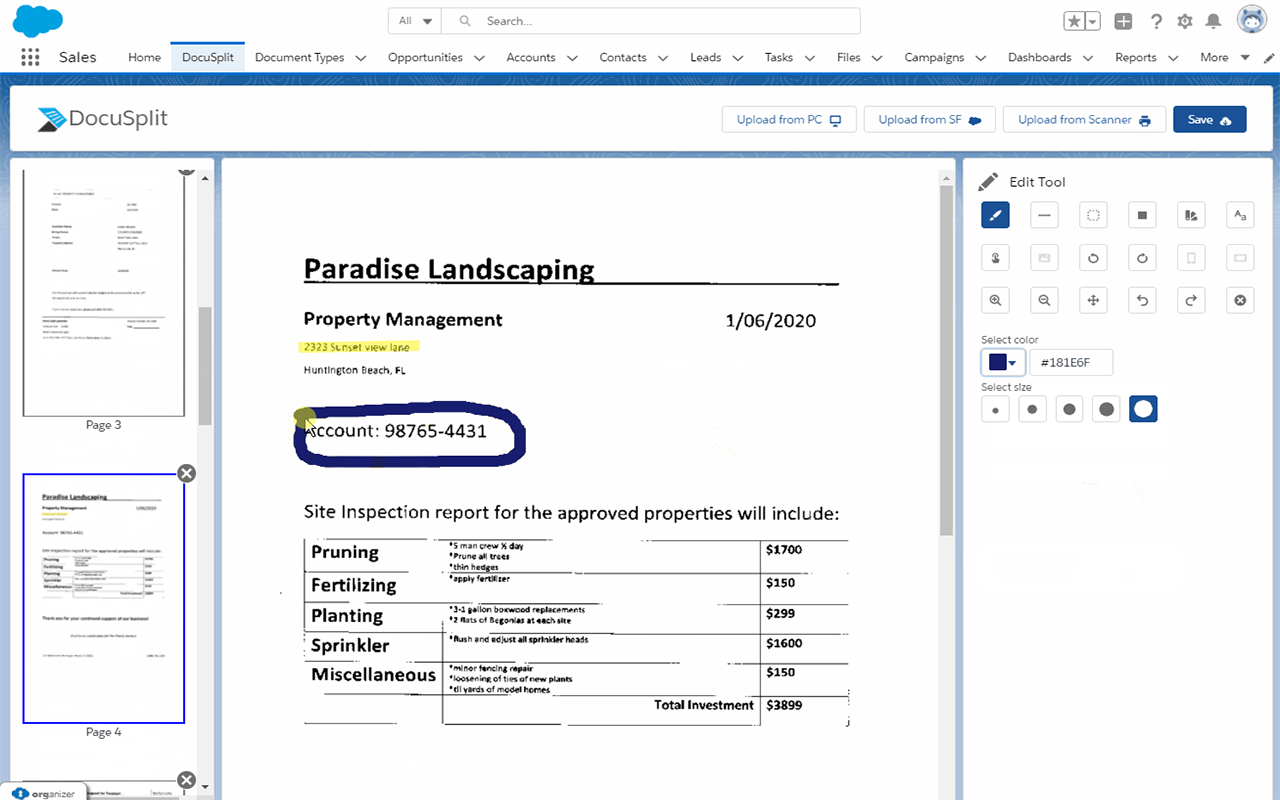This screenshot has width=1280, height=800.
Task: Expand the Leads tab chevron
Action: (x=738, y=58)
